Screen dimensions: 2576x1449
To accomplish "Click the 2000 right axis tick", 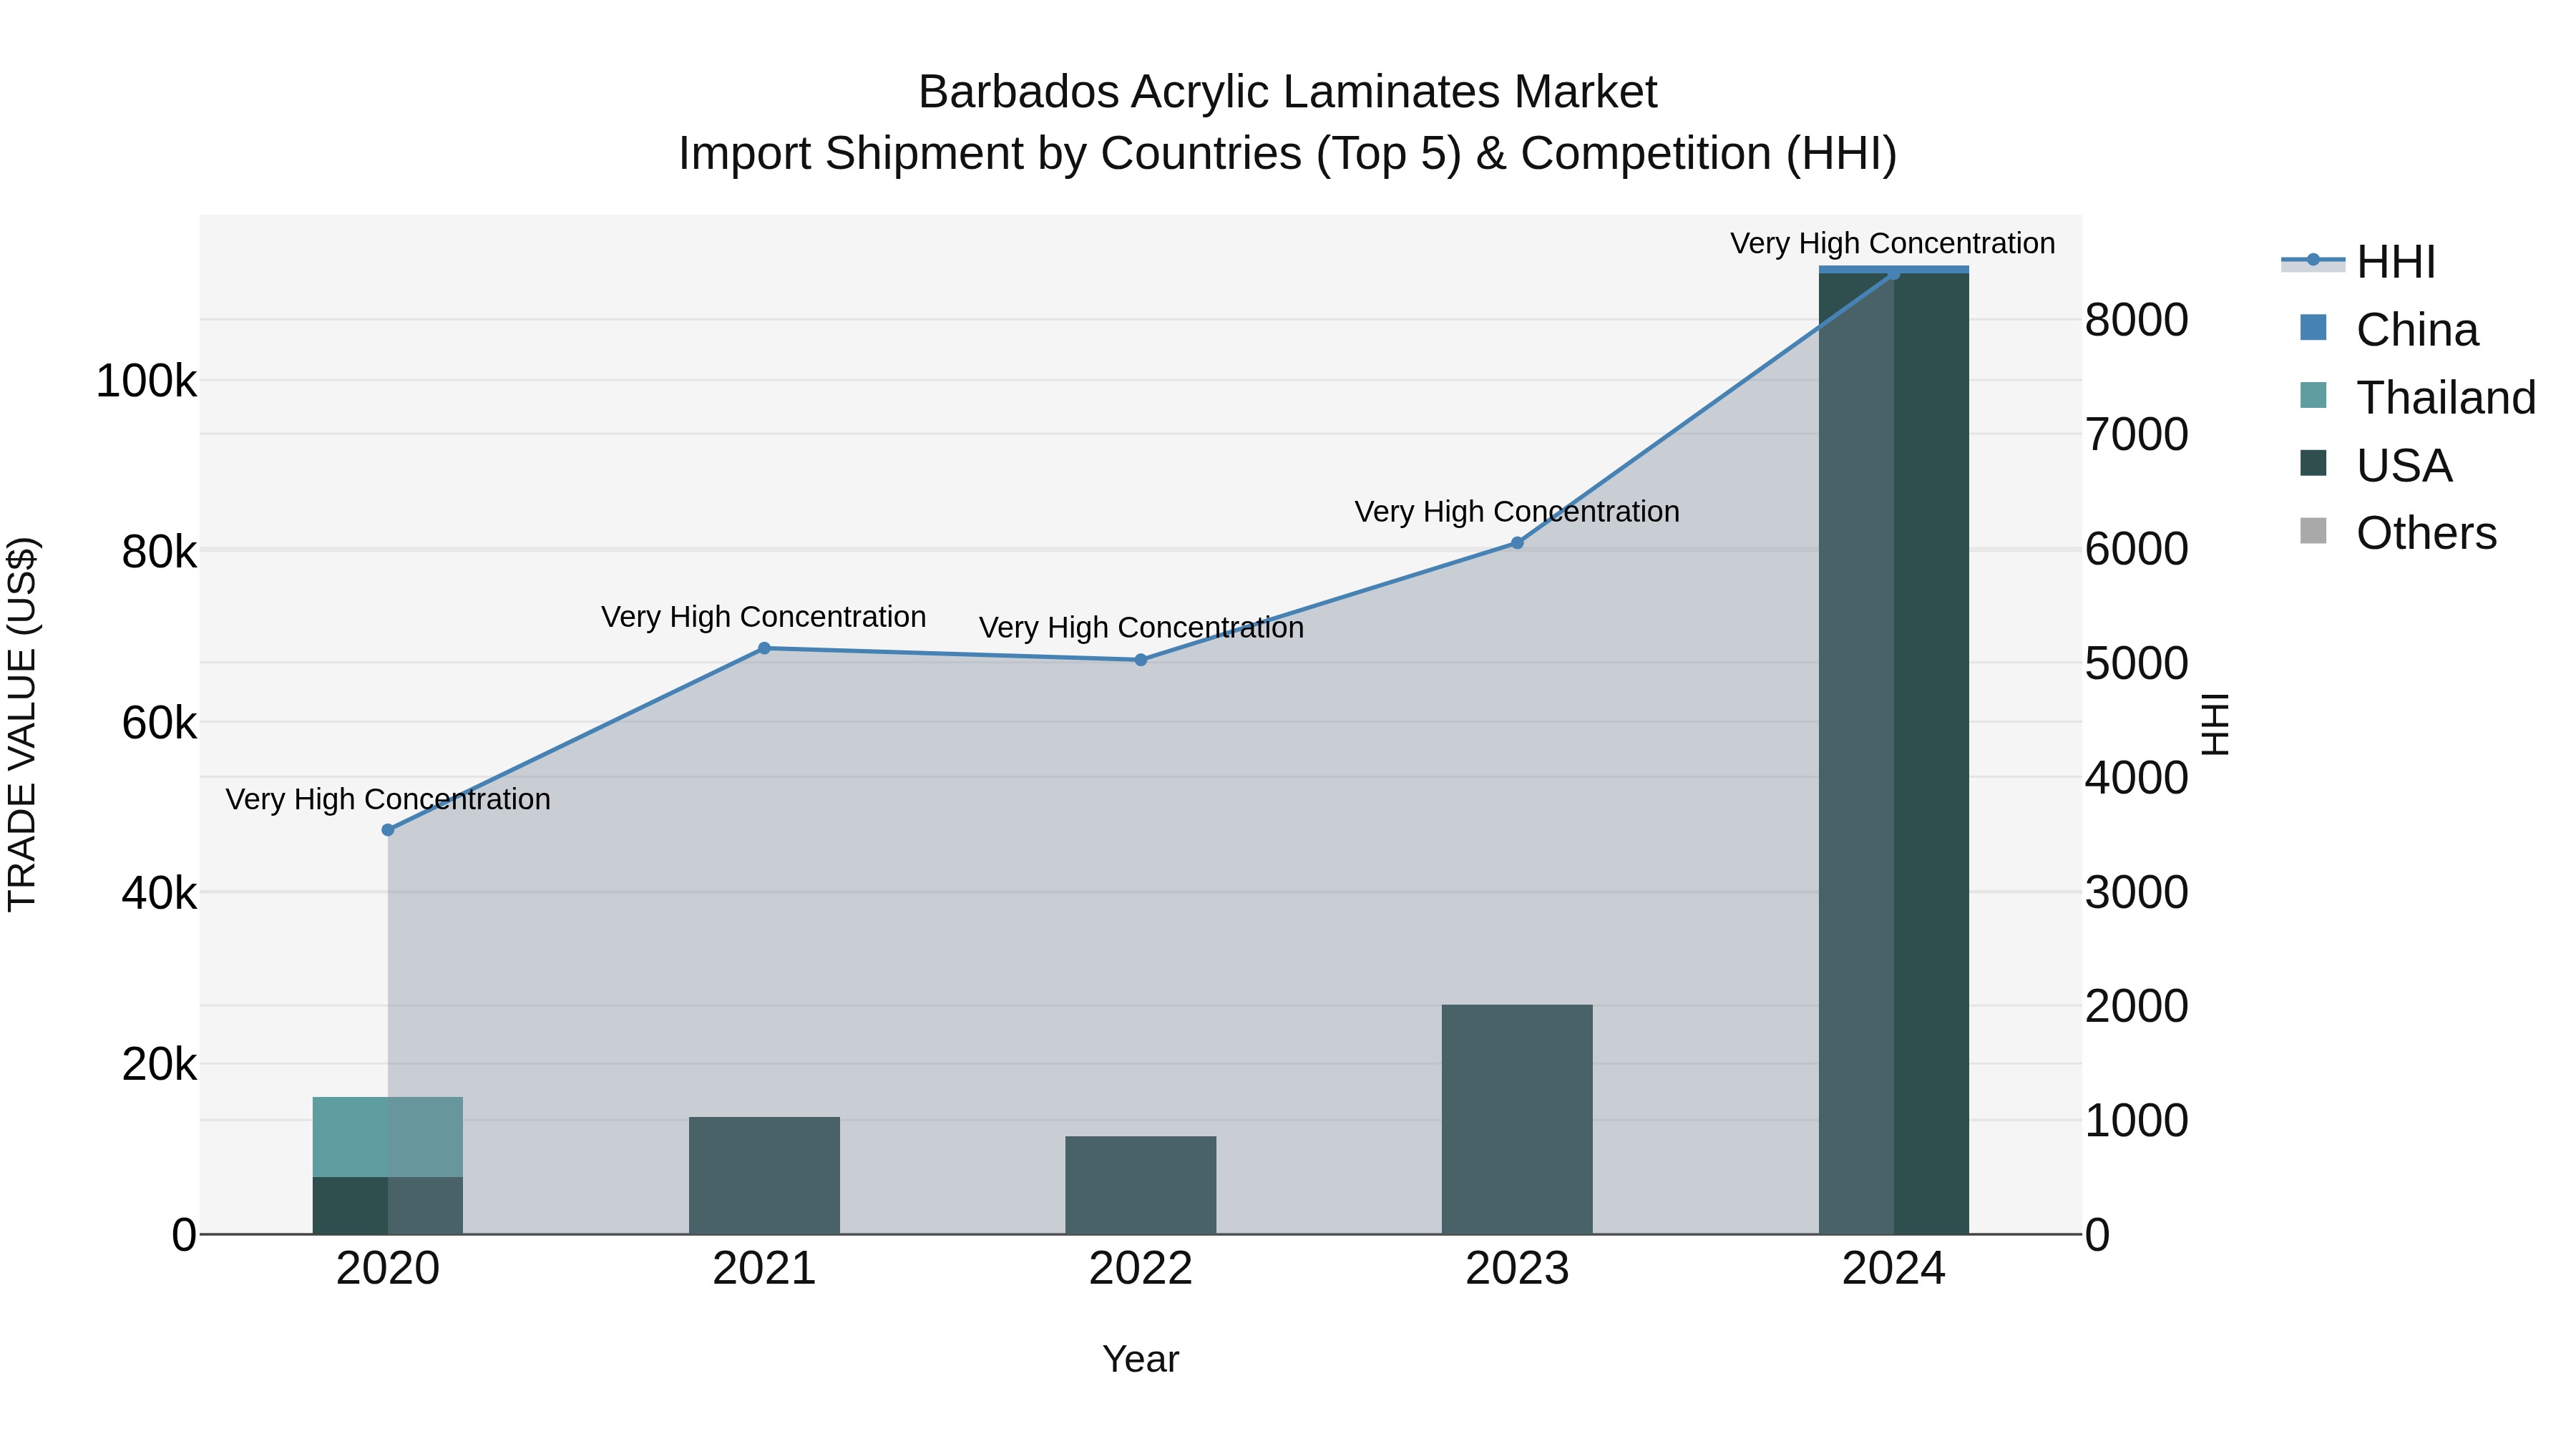I will (2137, 1006).
